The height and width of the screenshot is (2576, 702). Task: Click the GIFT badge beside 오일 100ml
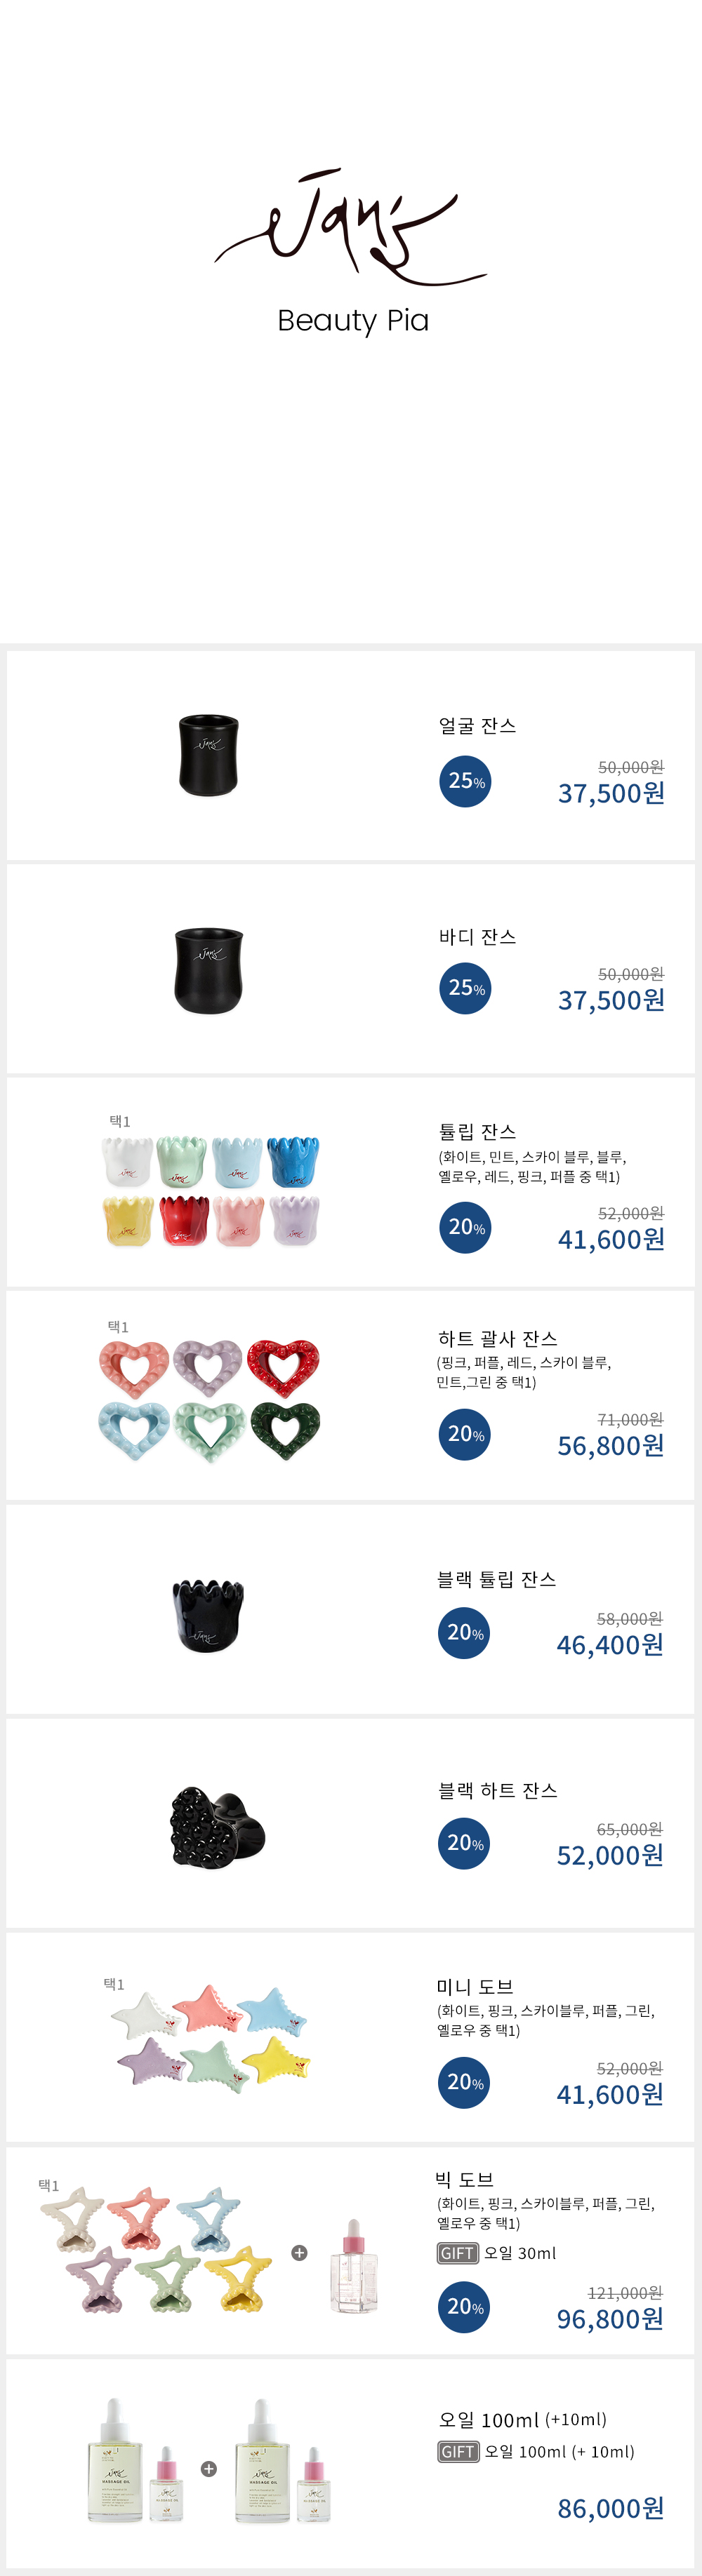[458, 2452]
